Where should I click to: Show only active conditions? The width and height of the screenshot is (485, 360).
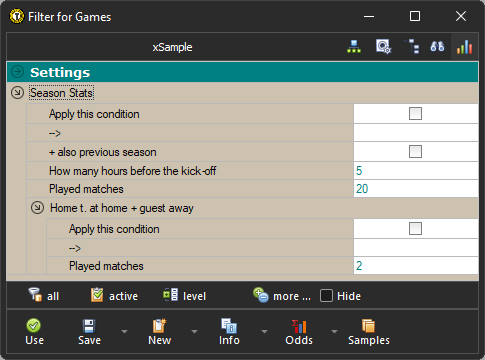click(x=114, y=296)
